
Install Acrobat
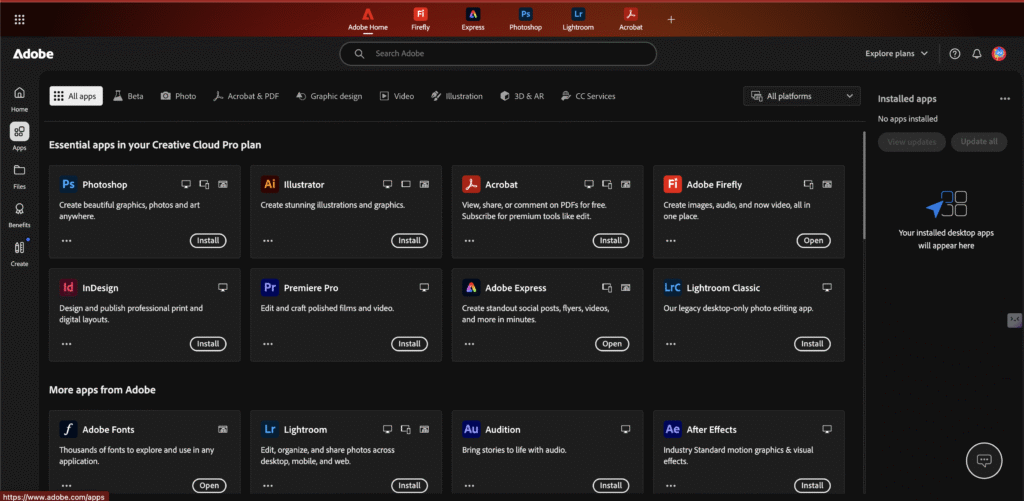tap(611, 240)
